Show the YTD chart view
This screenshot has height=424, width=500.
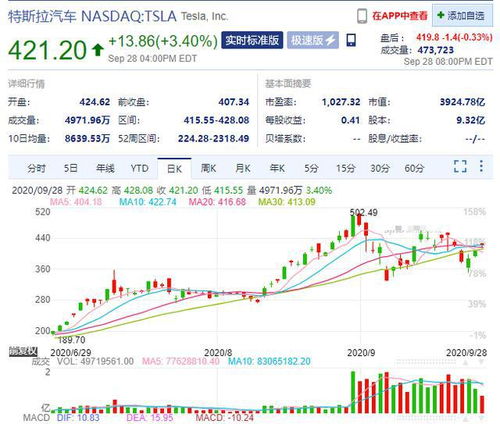coord(139,168)
